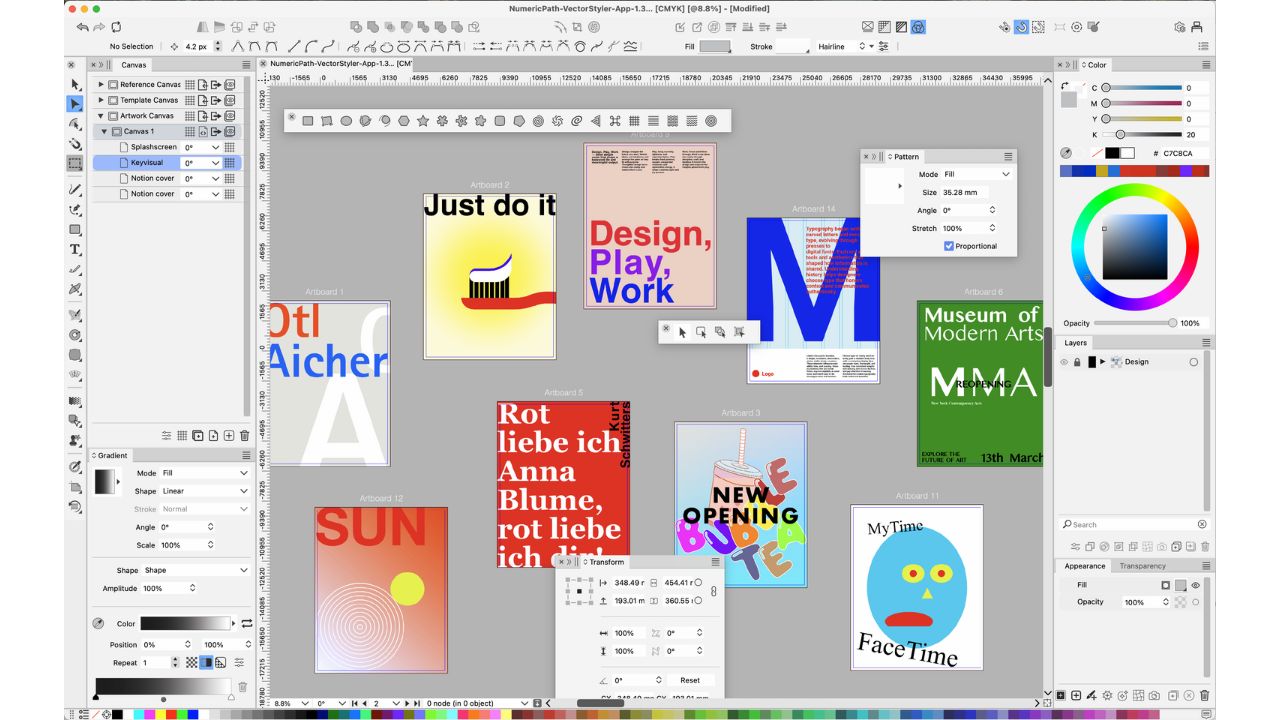Clear the search field in the Layers panel

1201,524
